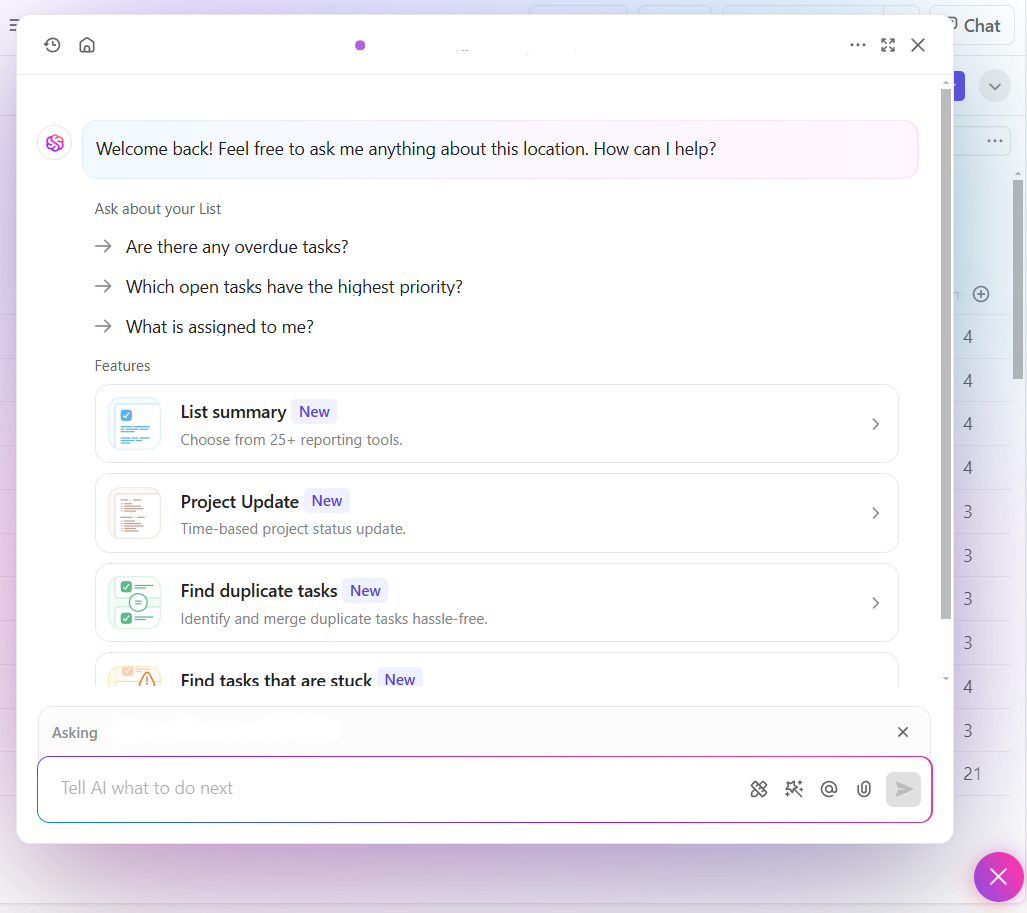The height and width of the screenshot is (913, 1027).
Task: Ask 'Which open tasks have the highest priority?'
Action: 294,287
